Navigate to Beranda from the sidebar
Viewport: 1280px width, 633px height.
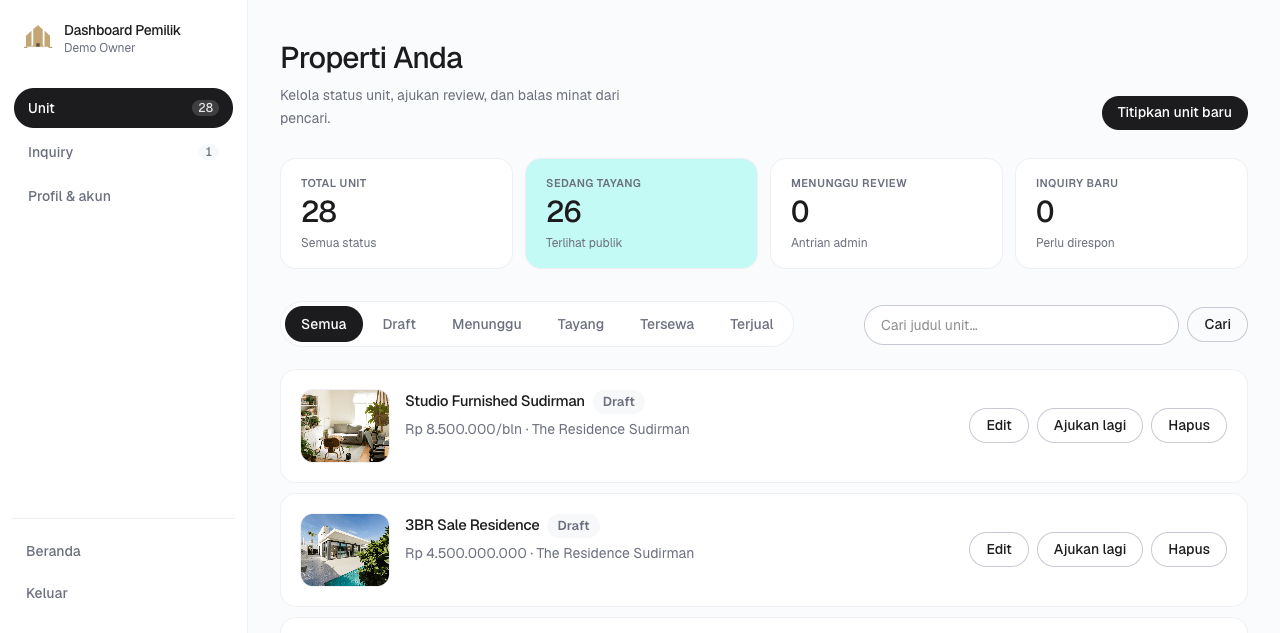(x=123, y=551)
